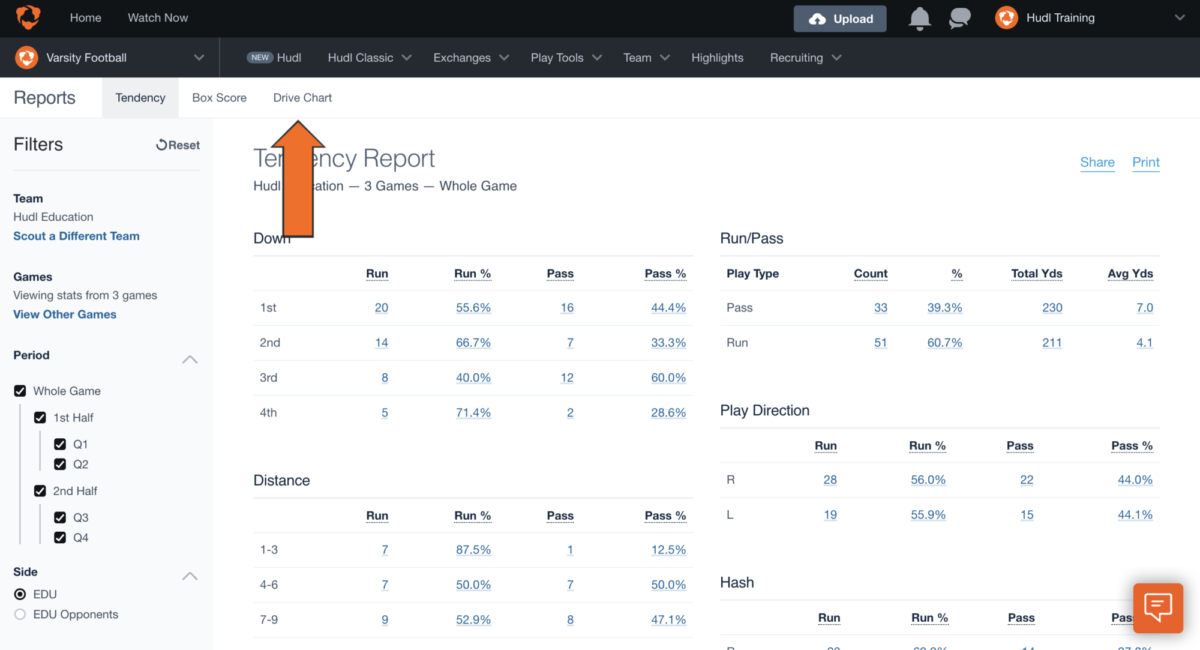The height and width of the screenshot is (650, 1200).
Task: Switch to the Tendency tab
Action: 140,98
